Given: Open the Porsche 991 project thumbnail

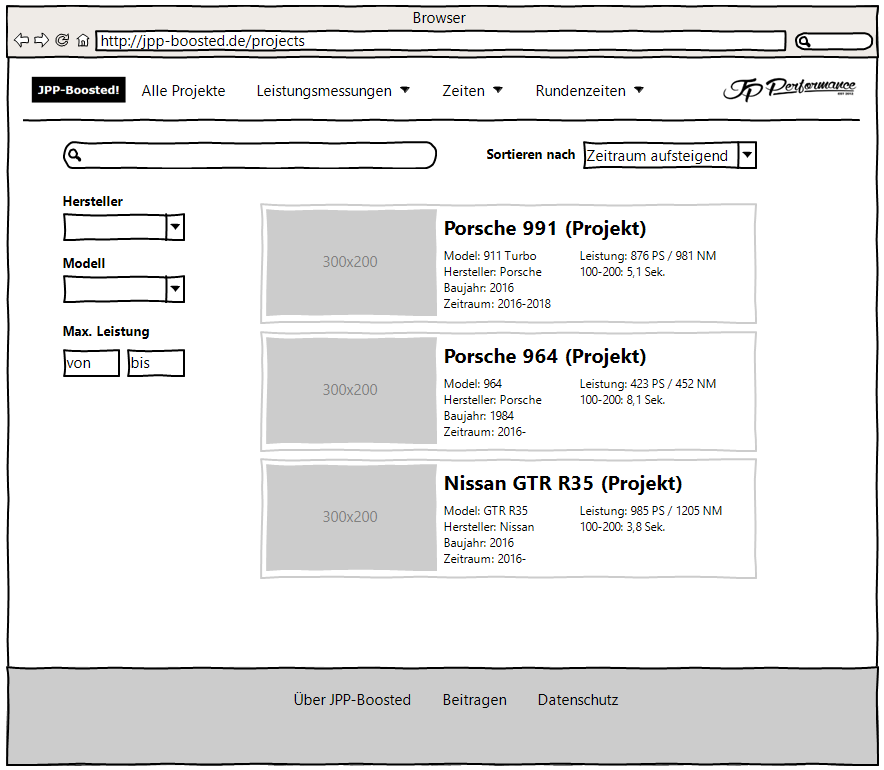Looking at the screenshot, I should pos(350,262).
